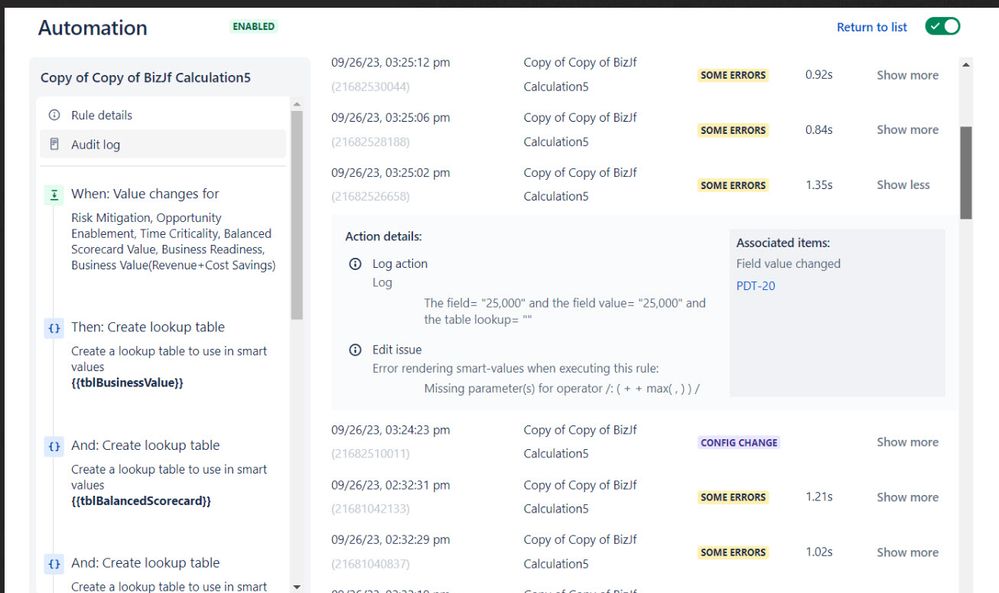Click the duration value 0.84s
This screenshot has height=593, width=999.
[819, 130]
